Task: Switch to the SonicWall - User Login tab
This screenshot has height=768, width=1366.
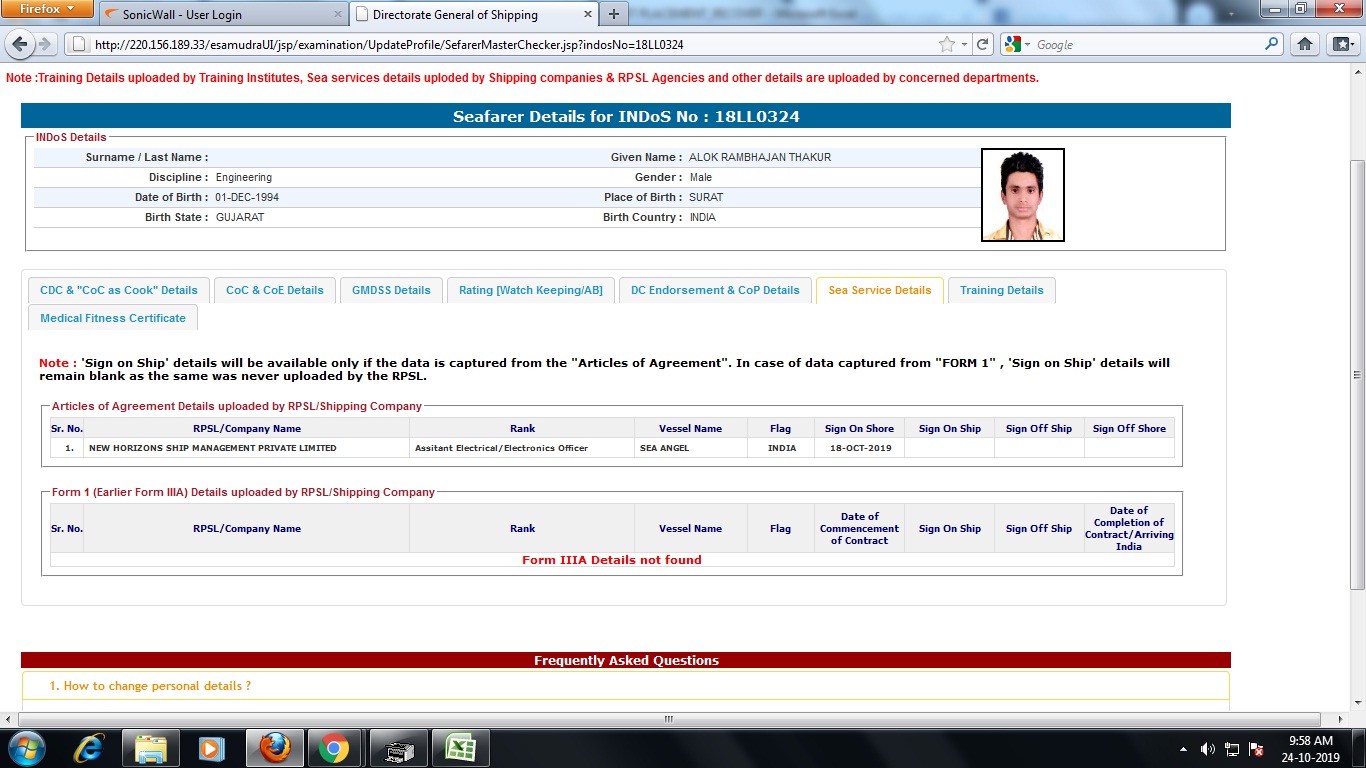Action: point(223,15)
